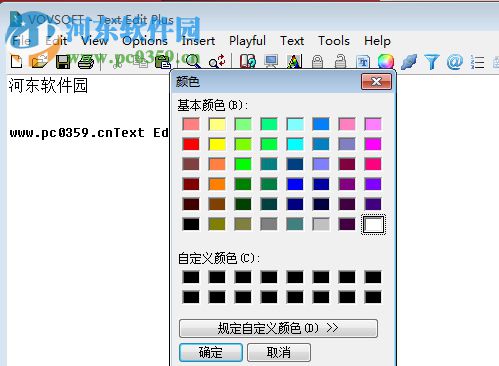
Task: Open the Help menu
Action: click(x=377, y=41)
